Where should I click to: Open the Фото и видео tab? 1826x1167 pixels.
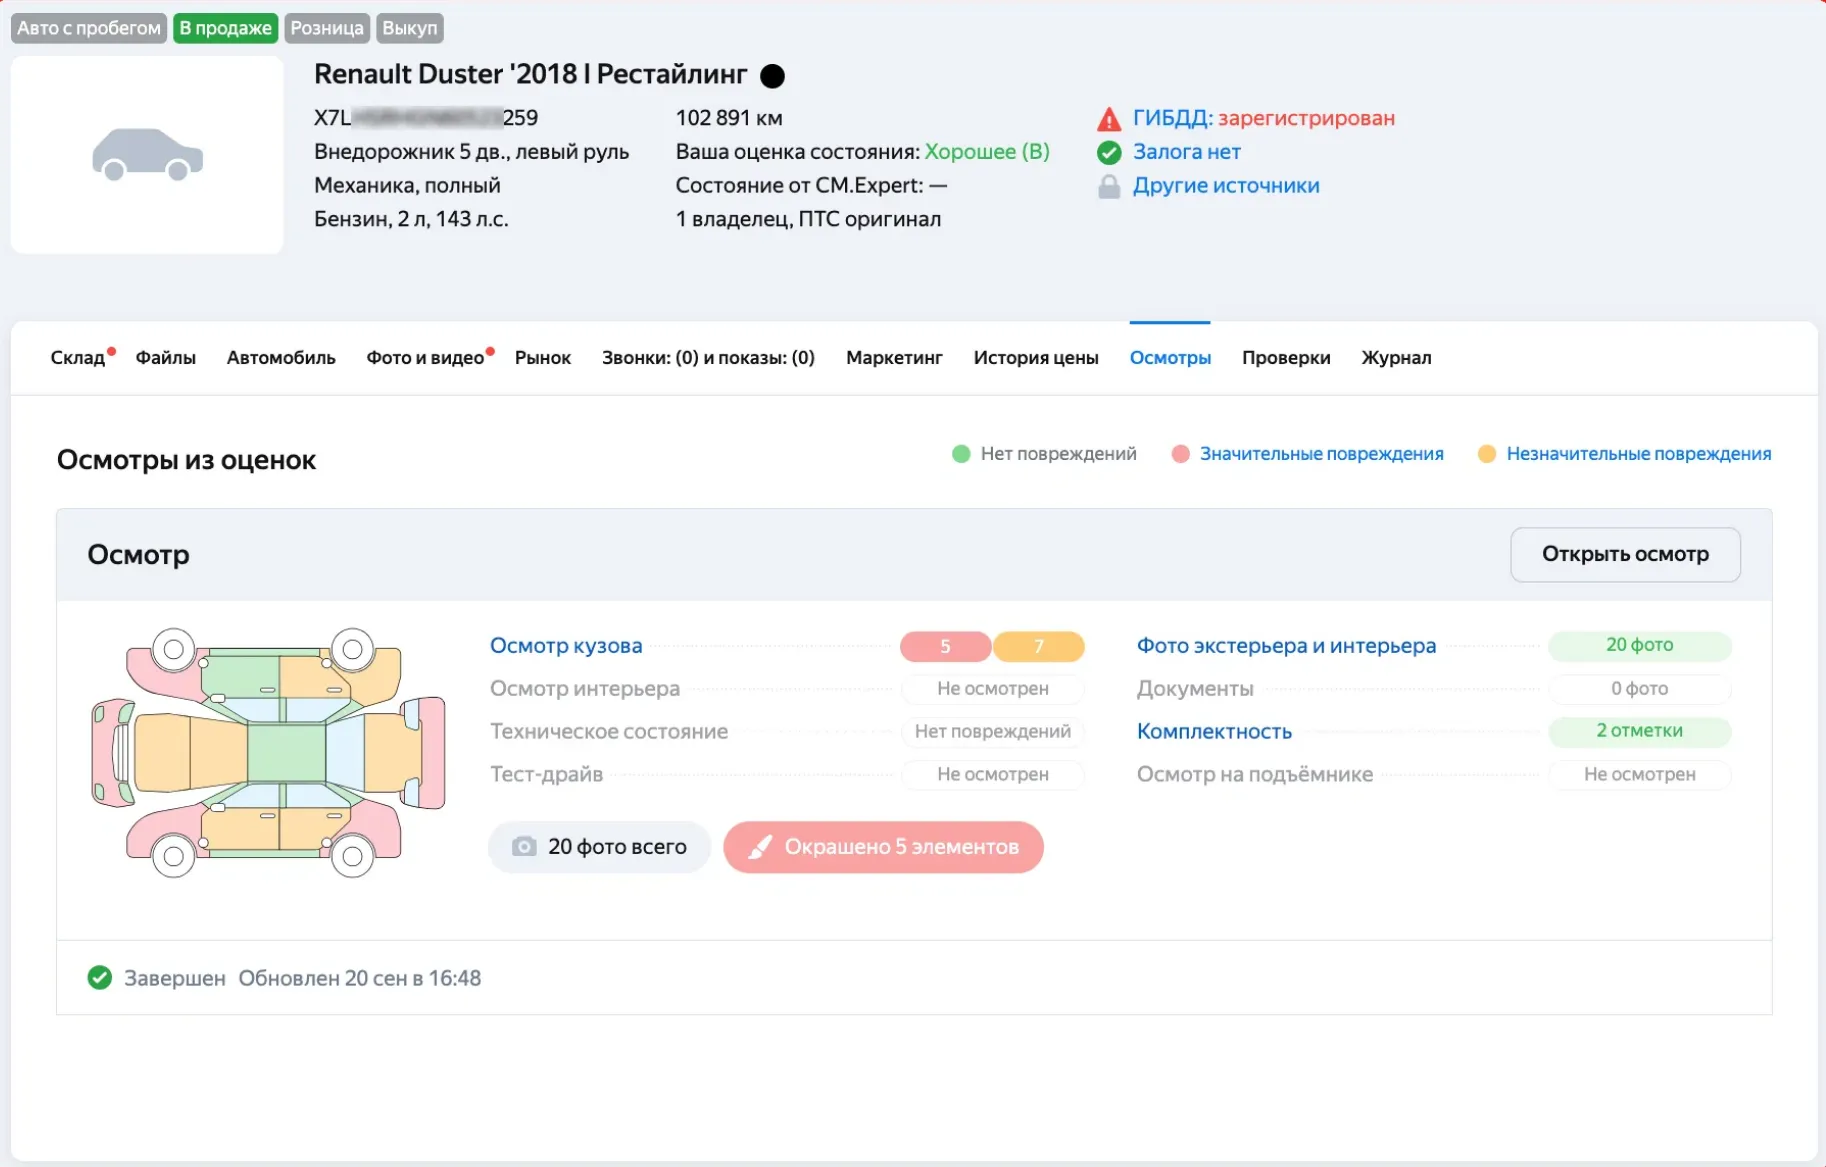[425, 357]
